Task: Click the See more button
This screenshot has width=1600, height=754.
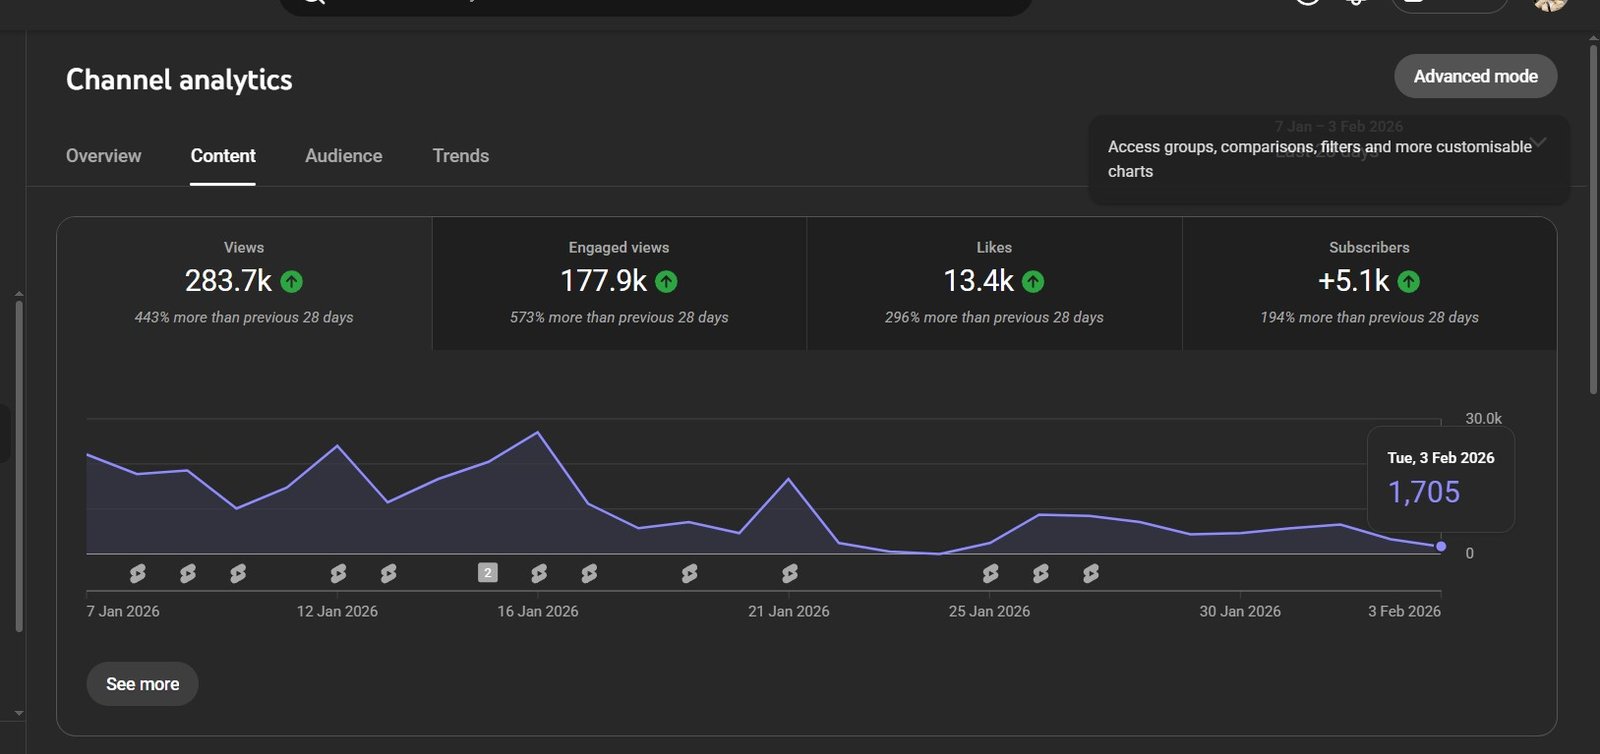Action: (x=142, y=684)
